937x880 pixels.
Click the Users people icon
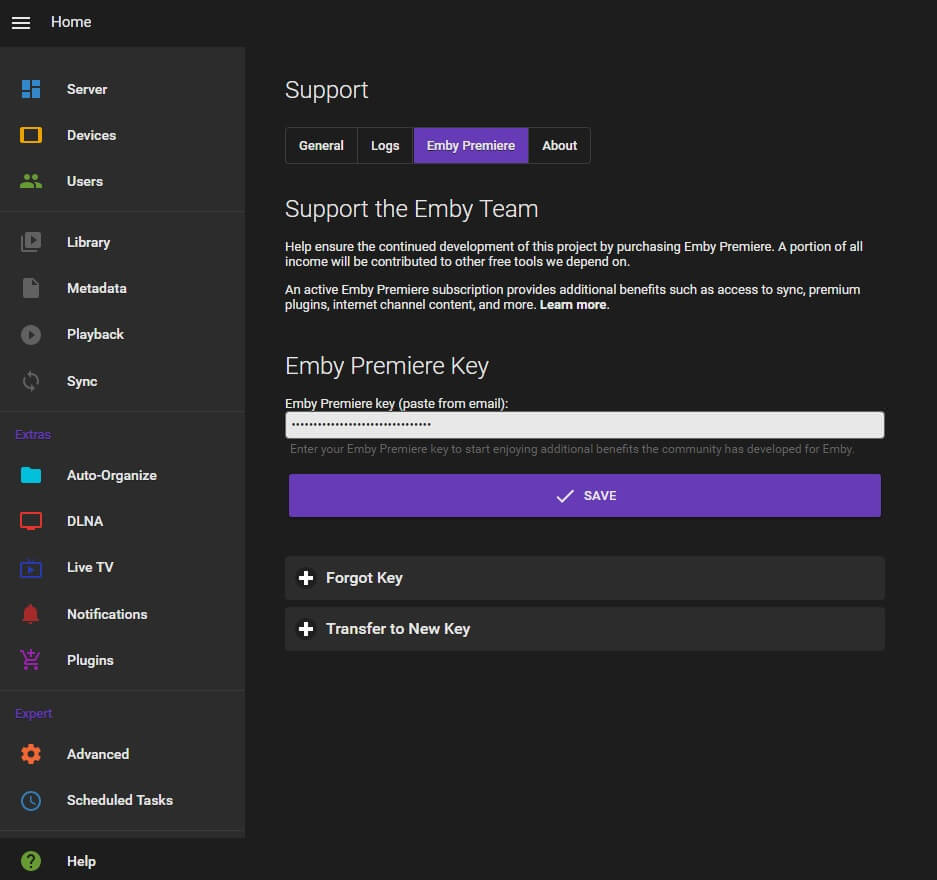point(30,181)
